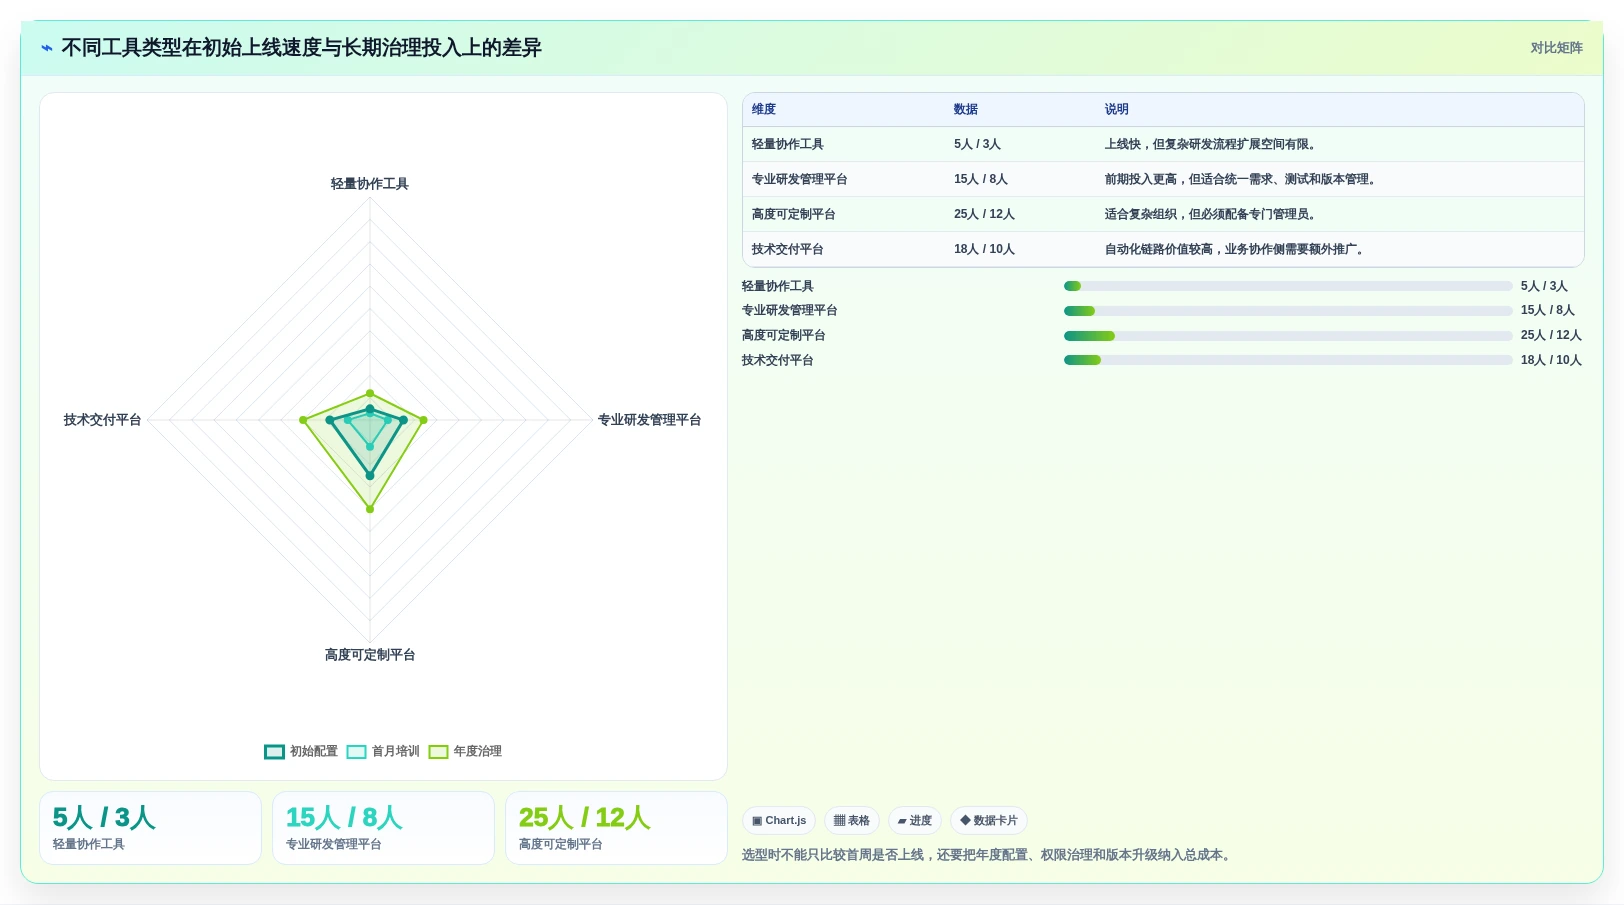Click the 年度治理 data point at chart bottom
The width and height of the screenshot is (1624, 905).
click(370, 509)
